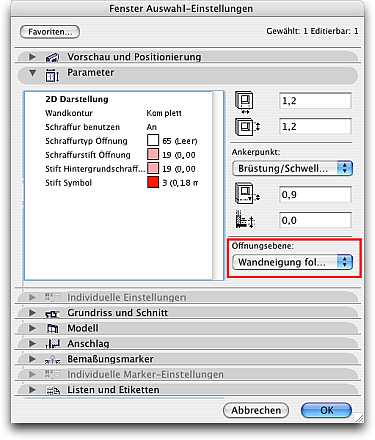Click the reveal depth icon beside 0,0
This screenshot has width=375, height=440.
coord(245,219)
